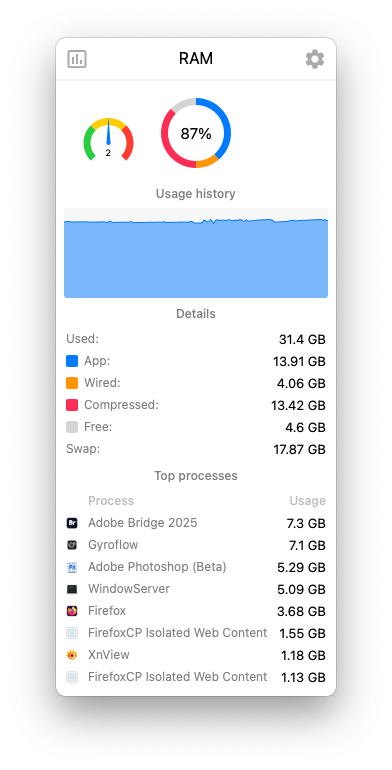Select the Adobe Bridge 2025 icon

pyautogui.click(x=72, y=523)
